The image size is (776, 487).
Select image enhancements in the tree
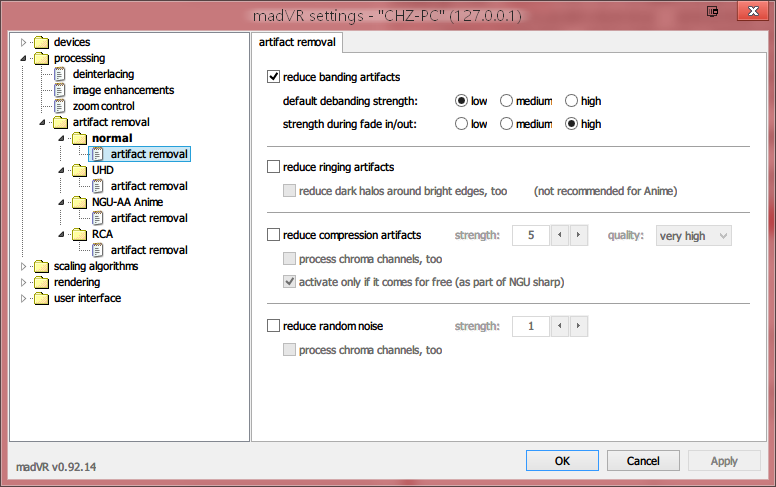click(123, 90)
